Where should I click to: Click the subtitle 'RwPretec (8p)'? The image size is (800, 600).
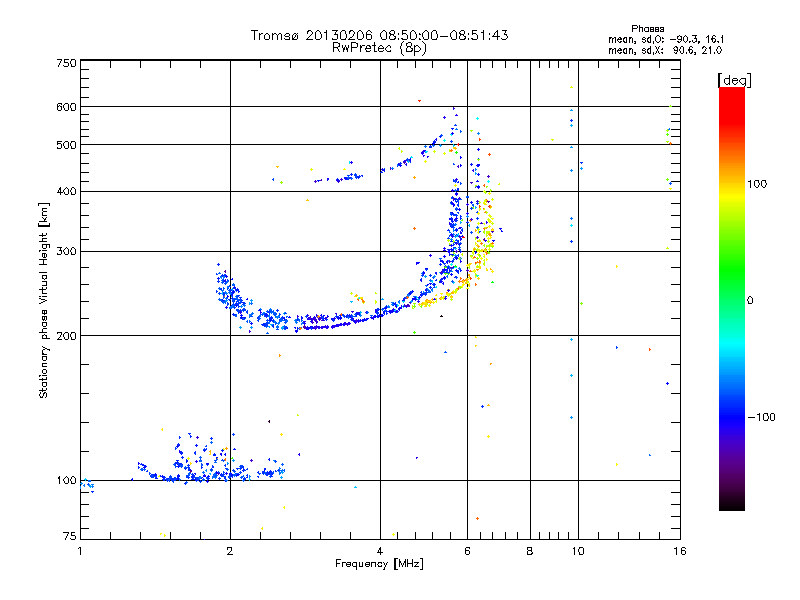379,48
